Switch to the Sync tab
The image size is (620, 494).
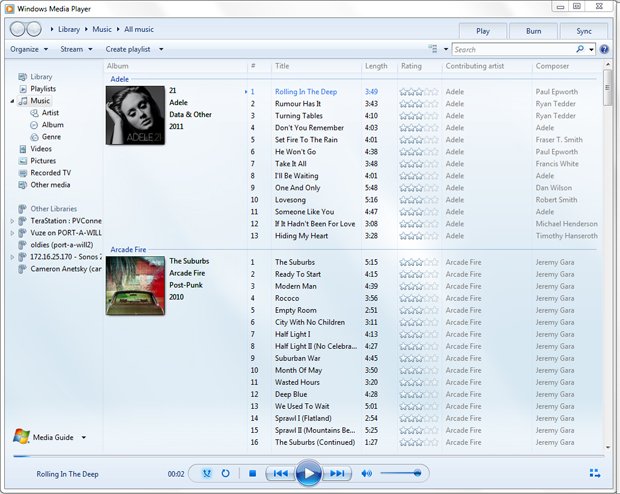click(584, 31)
